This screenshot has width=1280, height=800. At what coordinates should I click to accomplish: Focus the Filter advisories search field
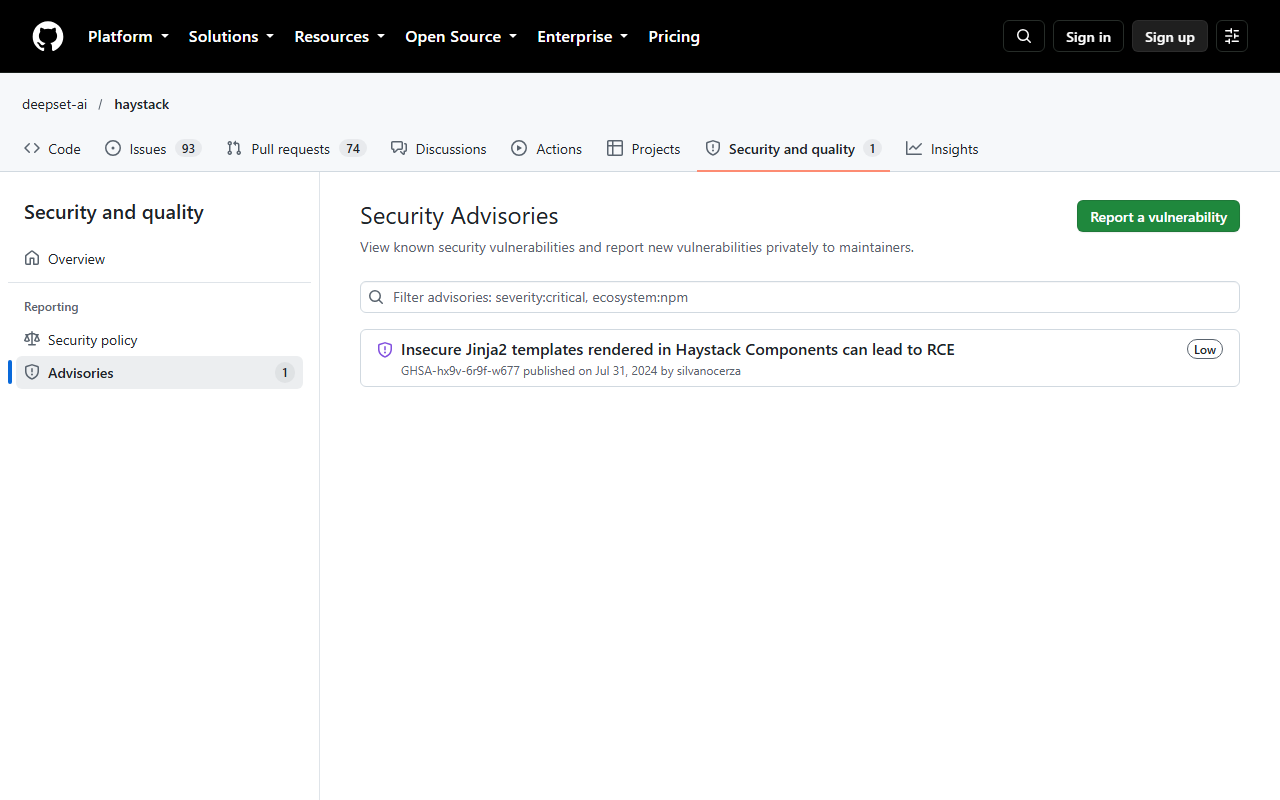click(x=800, y=297)
